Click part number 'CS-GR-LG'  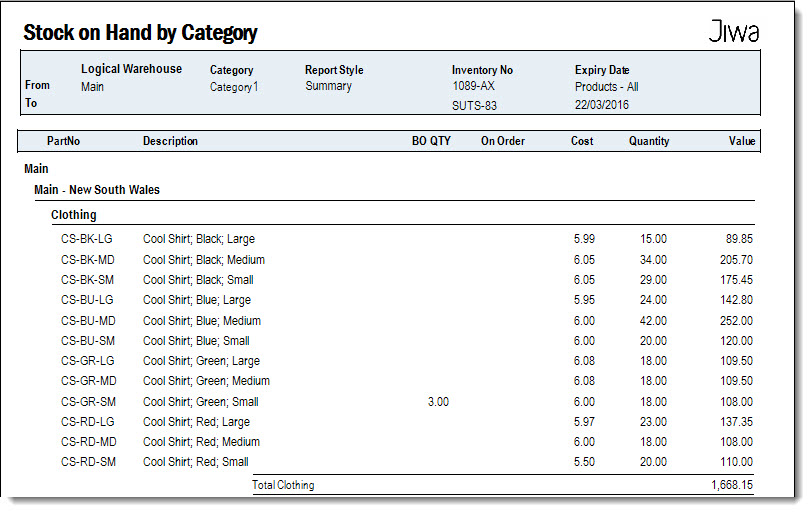point(87,361)
